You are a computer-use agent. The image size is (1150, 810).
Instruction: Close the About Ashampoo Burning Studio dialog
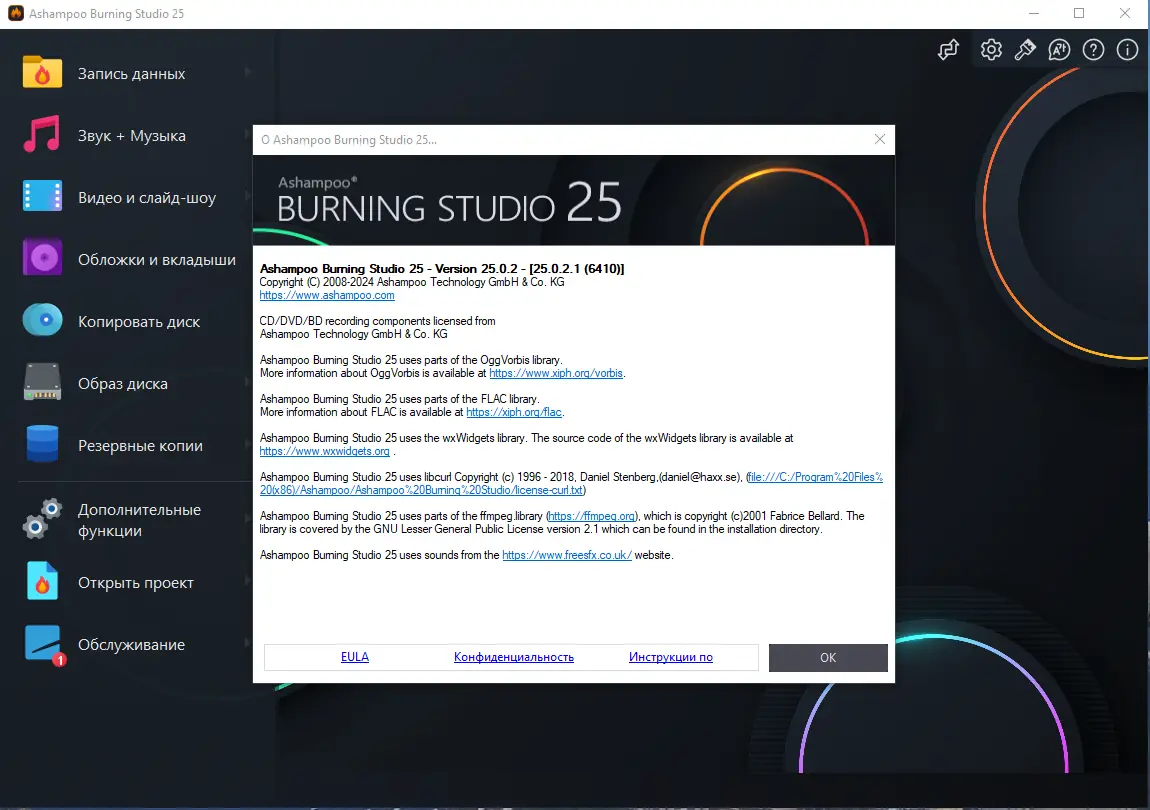[880, 139]
